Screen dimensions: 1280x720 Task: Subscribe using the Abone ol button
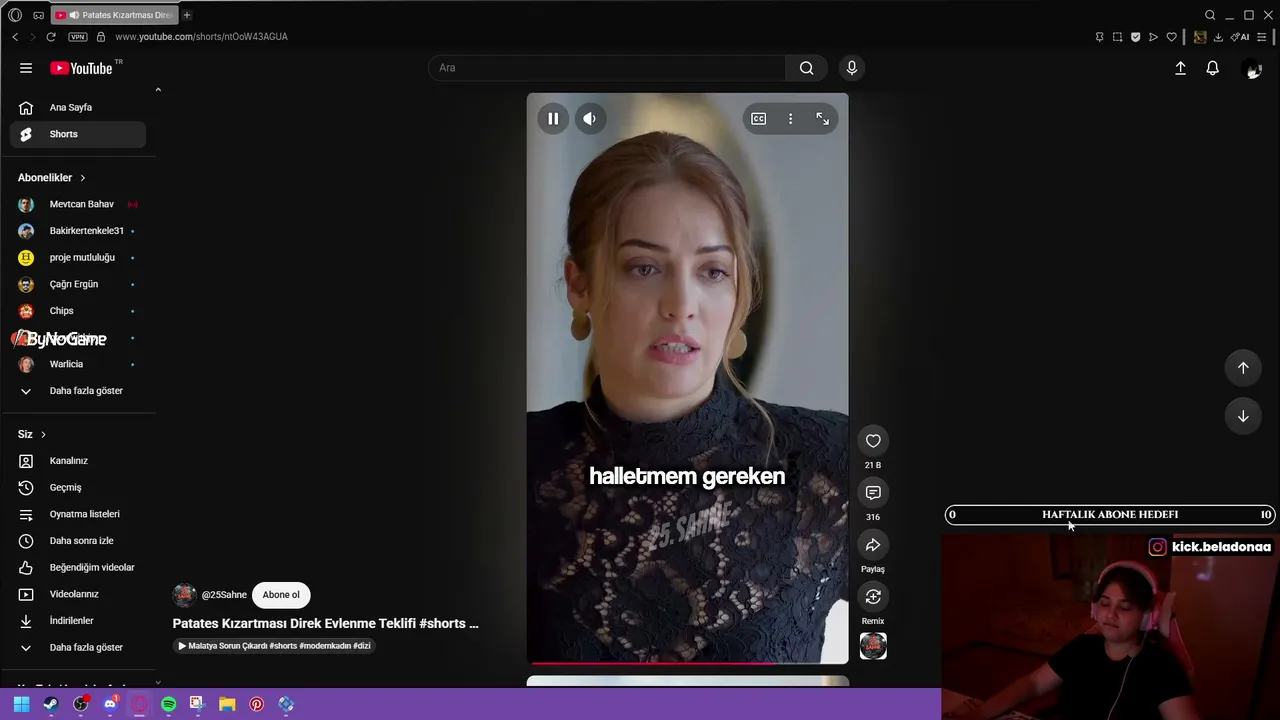pos(281,595)
